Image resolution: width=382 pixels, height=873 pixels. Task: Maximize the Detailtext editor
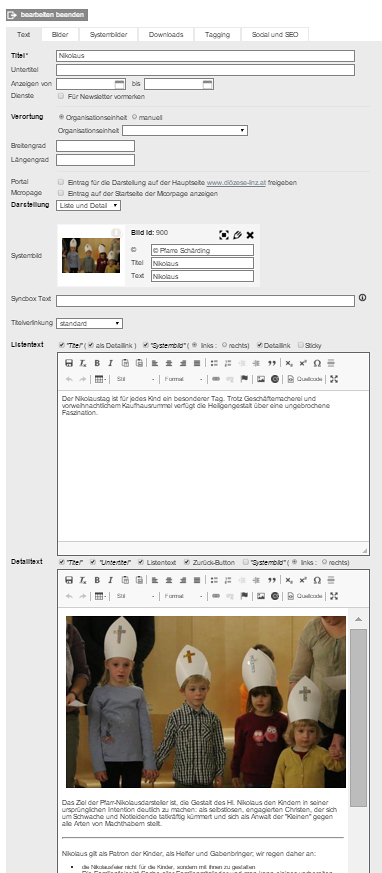[334, 596]
